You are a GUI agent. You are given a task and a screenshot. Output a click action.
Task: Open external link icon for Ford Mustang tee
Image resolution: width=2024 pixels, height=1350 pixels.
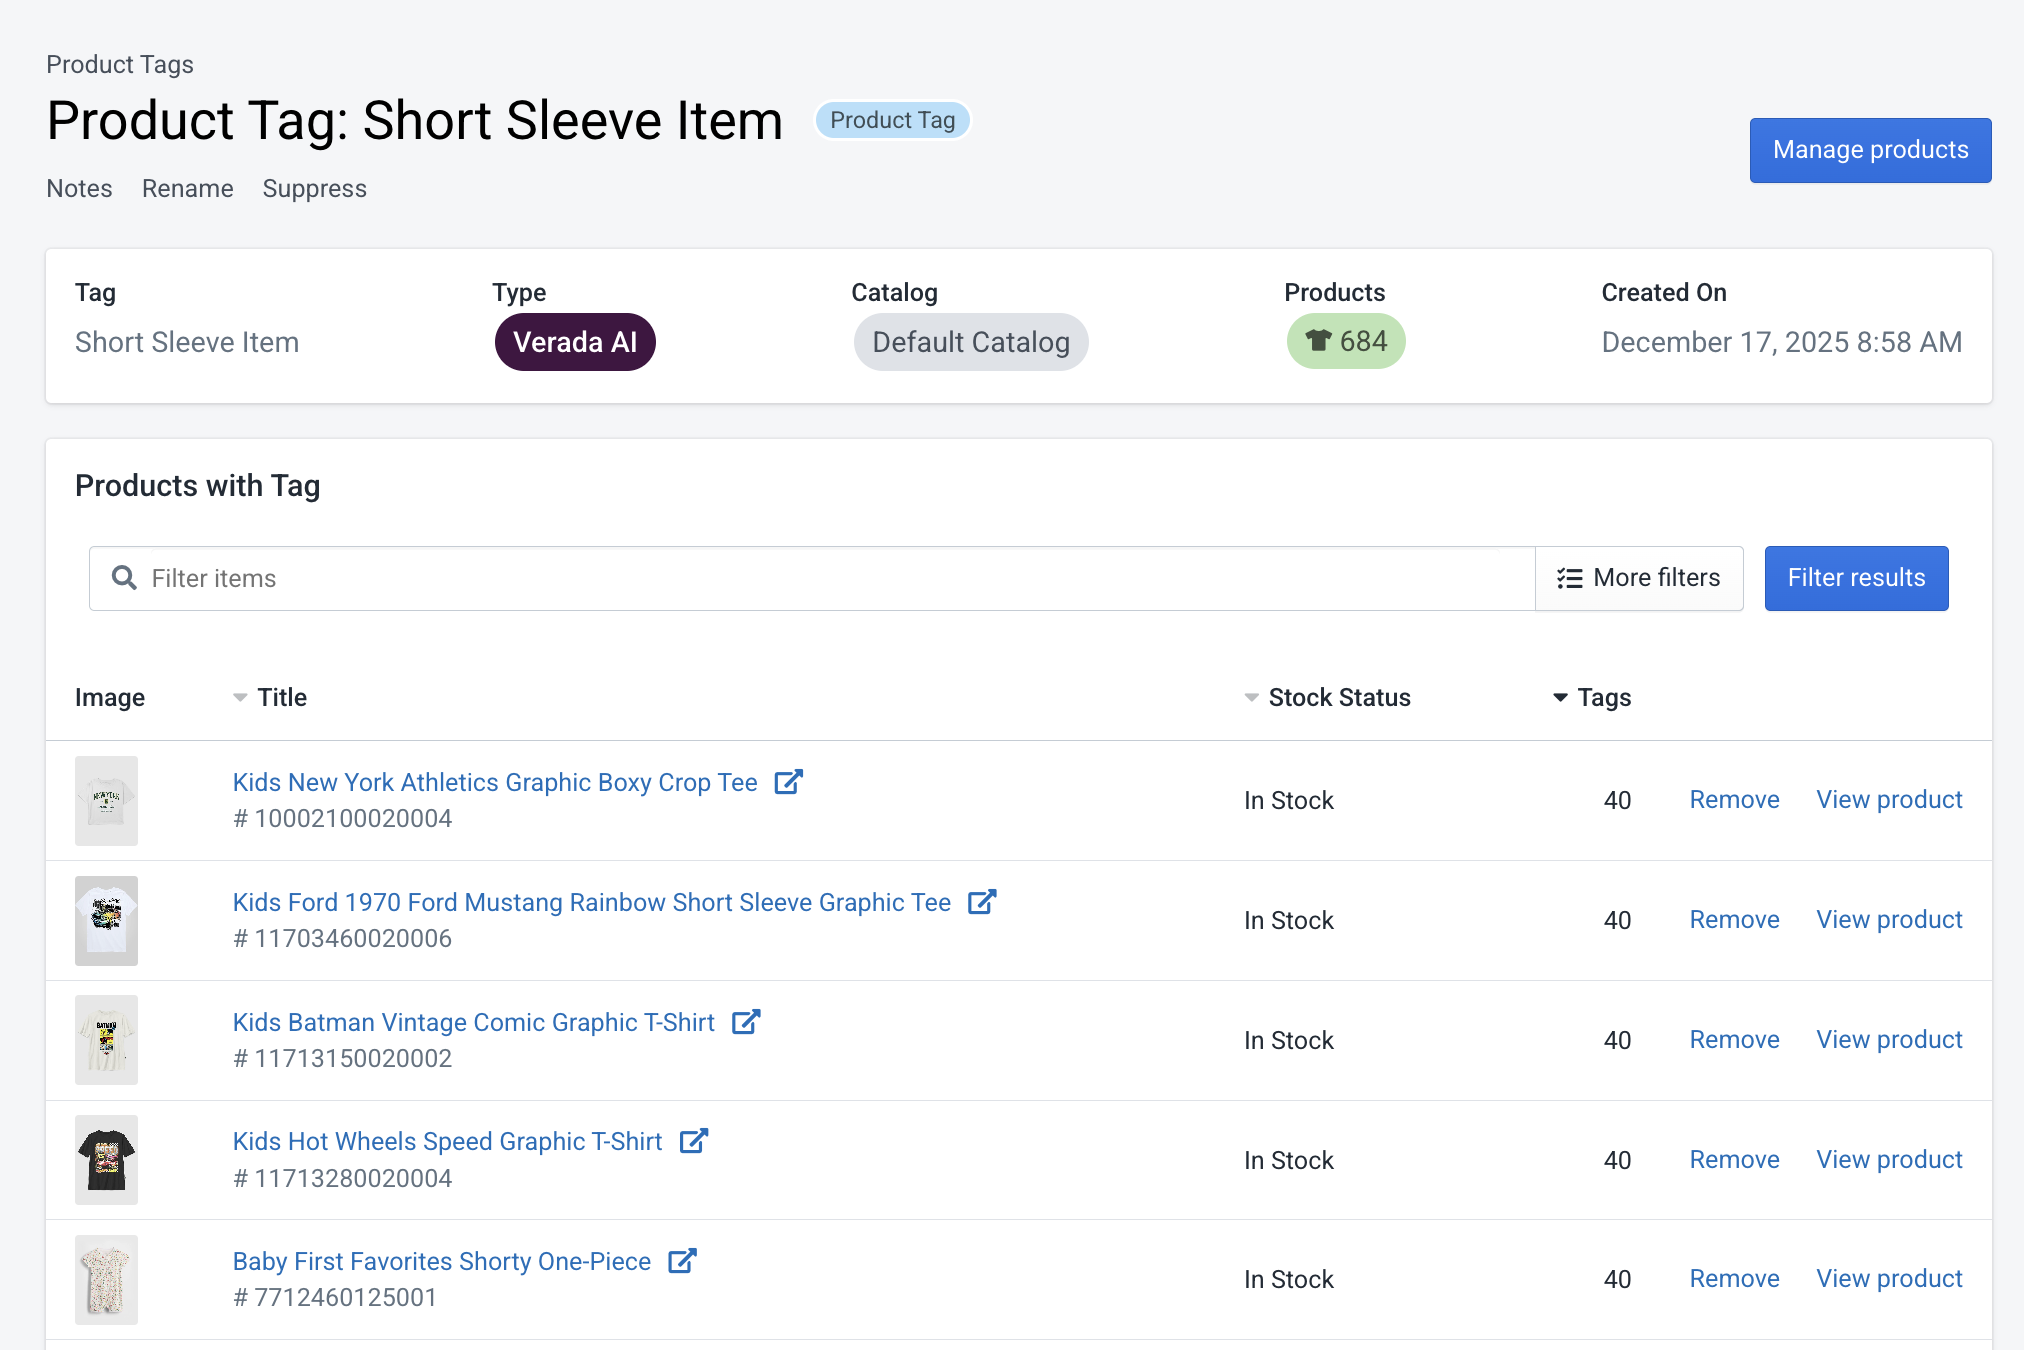click(x=982, y=902)
